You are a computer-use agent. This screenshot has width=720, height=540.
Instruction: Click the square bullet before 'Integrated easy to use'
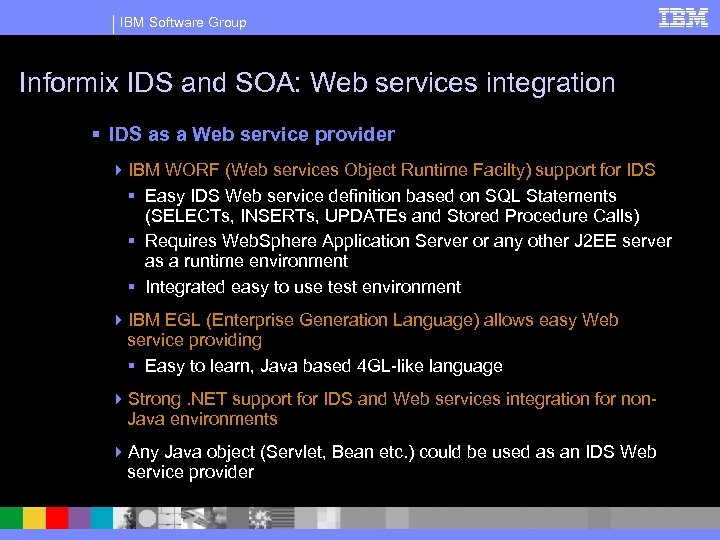pyautogui.click(x=132, y=287)
